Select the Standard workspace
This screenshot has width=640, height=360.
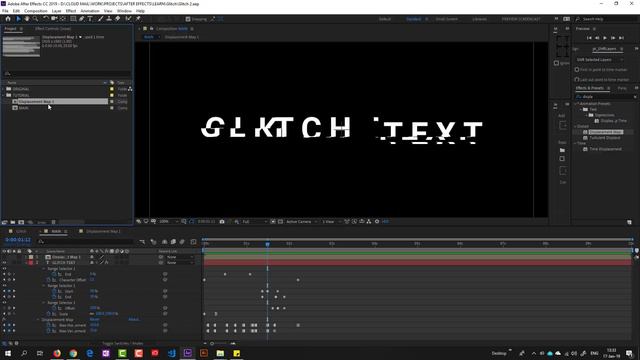pyautogui.click(x=413, y=19)
